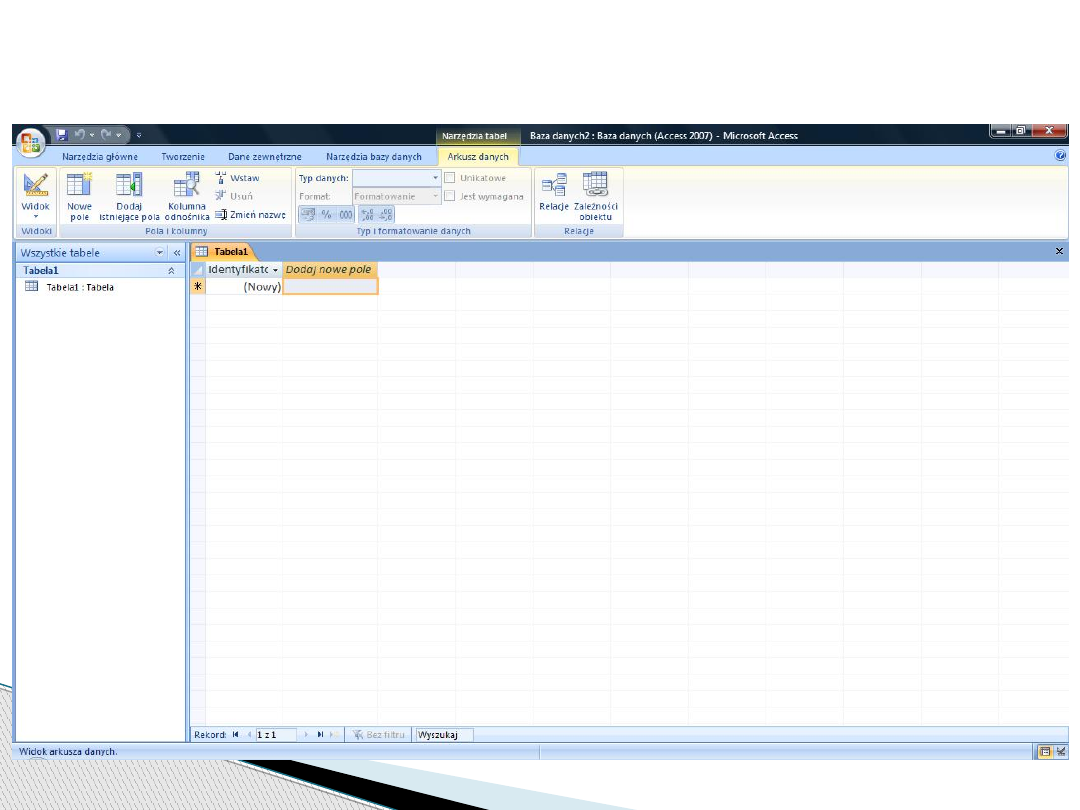Click the Zmień nazwę button
Image resolution: width=1080 pixels, height=810 pixels.
(x=250, y=214)
